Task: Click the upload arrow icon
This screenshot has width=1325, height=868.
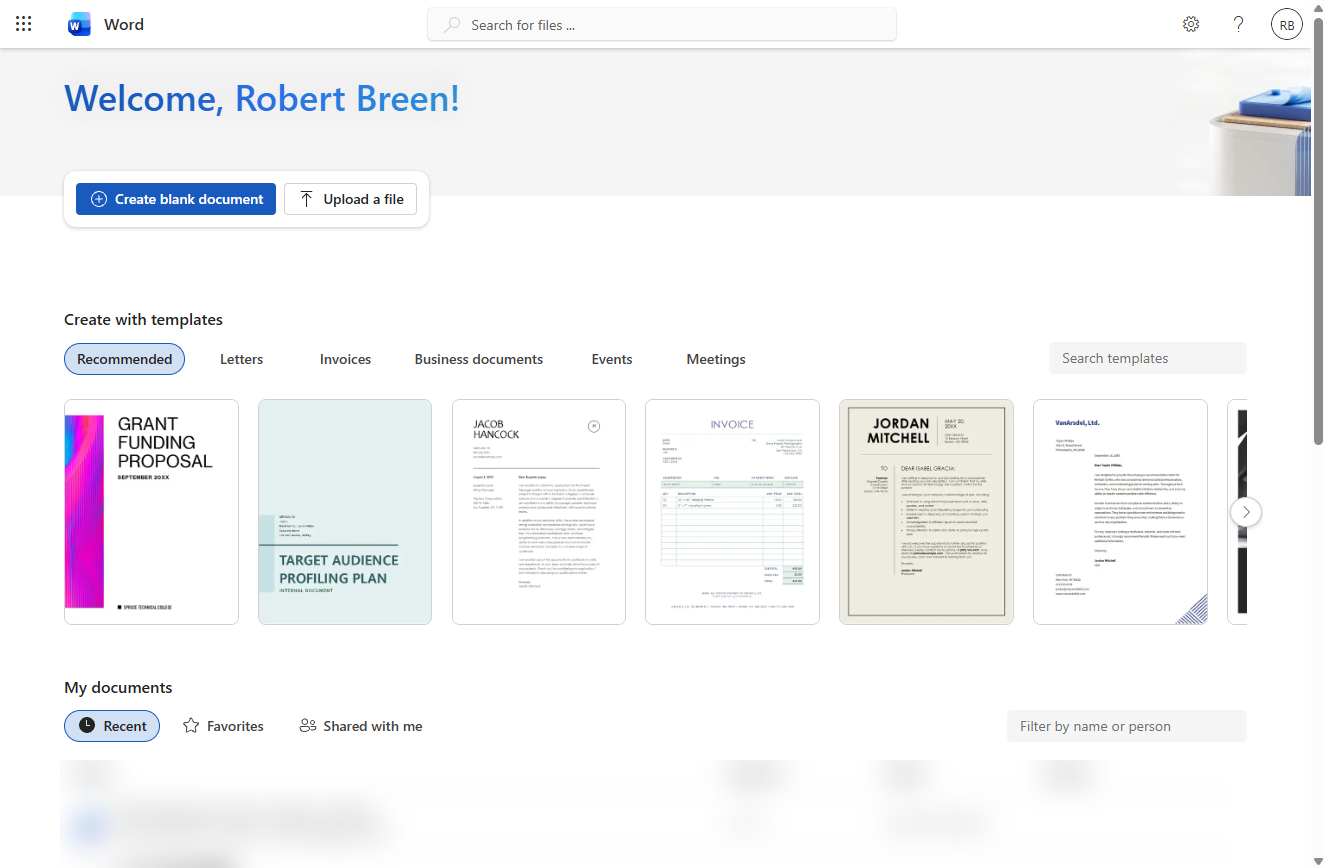Action: point(306,199)
